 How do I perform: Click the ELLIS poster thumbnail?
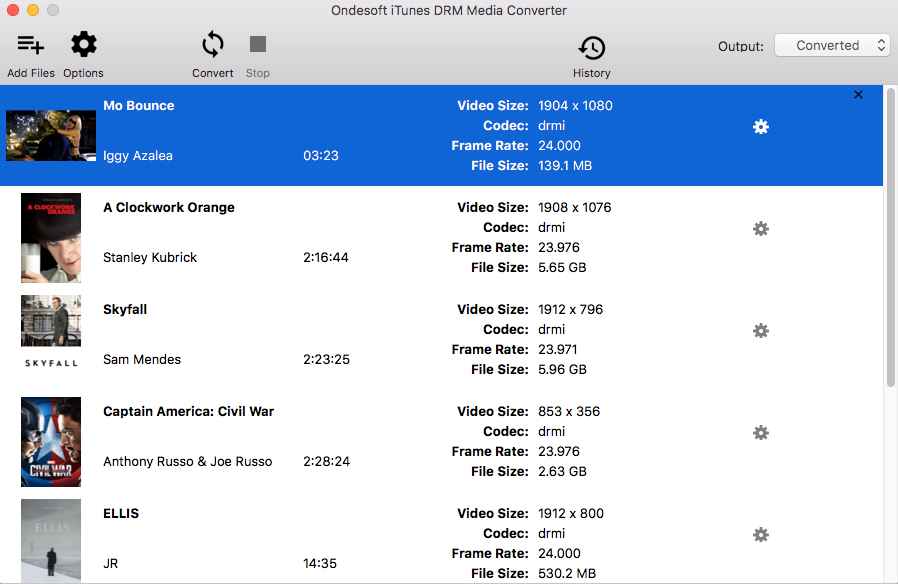click(51, 540)
